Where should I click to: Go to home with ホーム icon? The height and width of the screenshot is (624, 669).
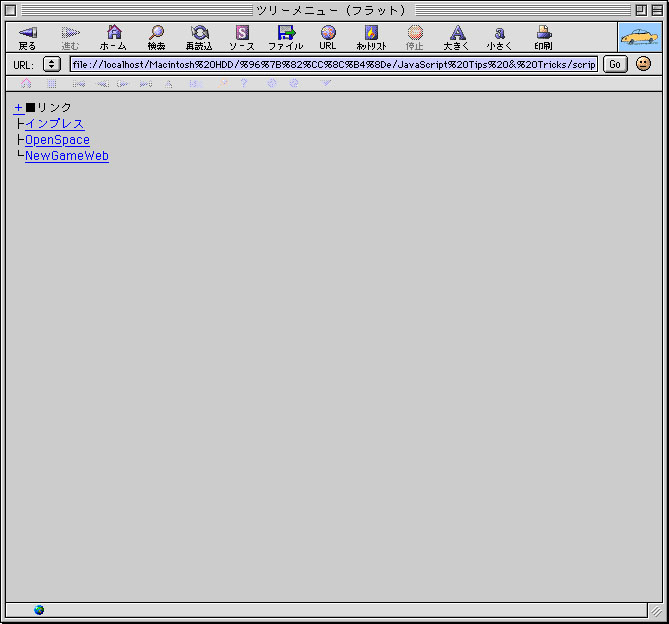(x=114, y=32)
